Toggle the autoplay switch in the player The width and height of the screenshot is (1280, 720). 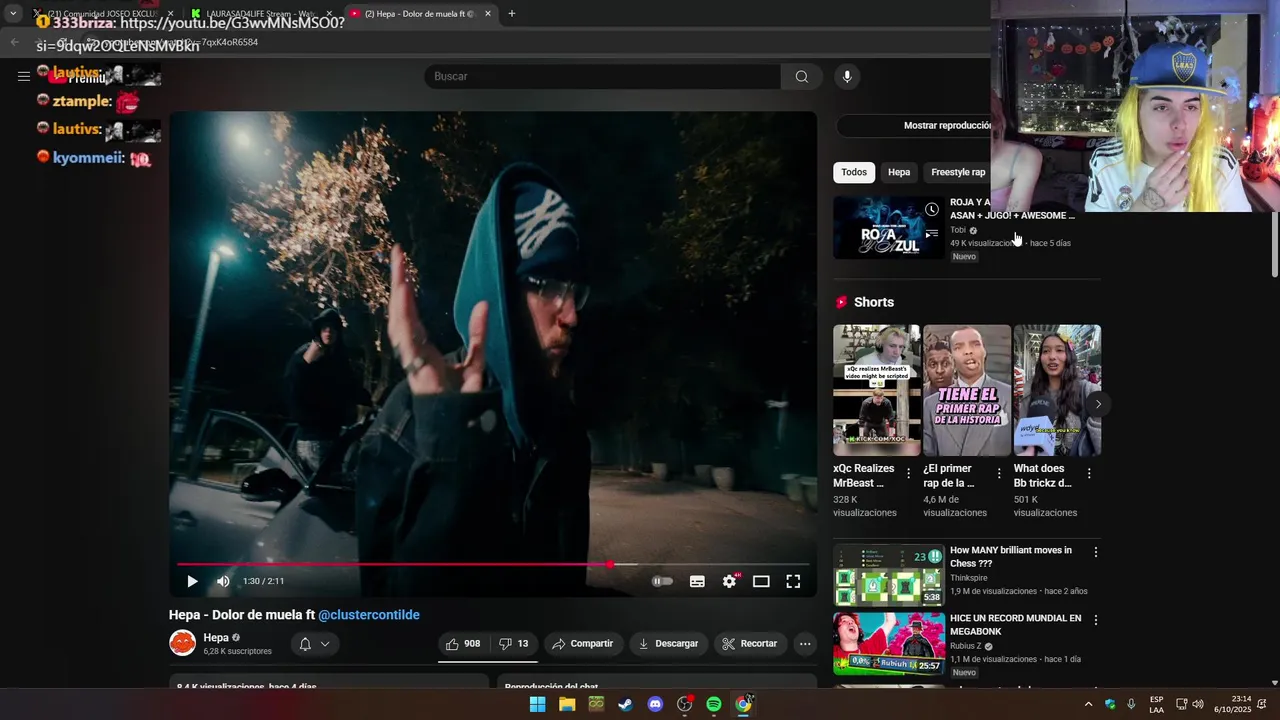point(662,581)
